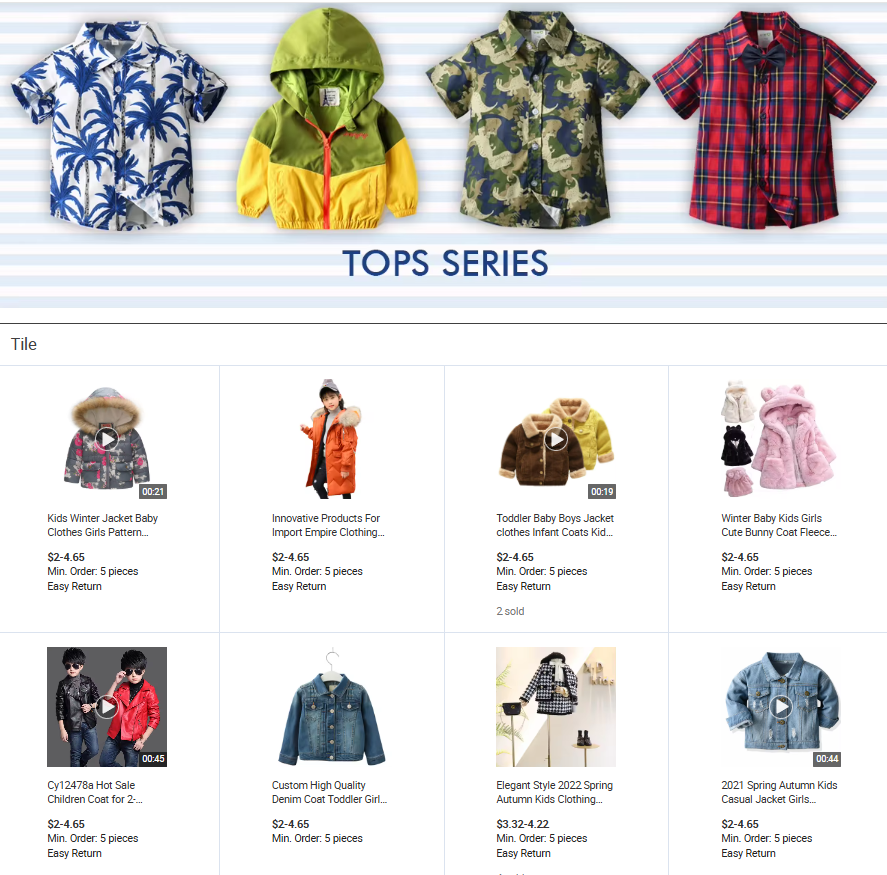Open the pink bunny coat product image
Screen dimensions: 887x875
coord(781,439)
